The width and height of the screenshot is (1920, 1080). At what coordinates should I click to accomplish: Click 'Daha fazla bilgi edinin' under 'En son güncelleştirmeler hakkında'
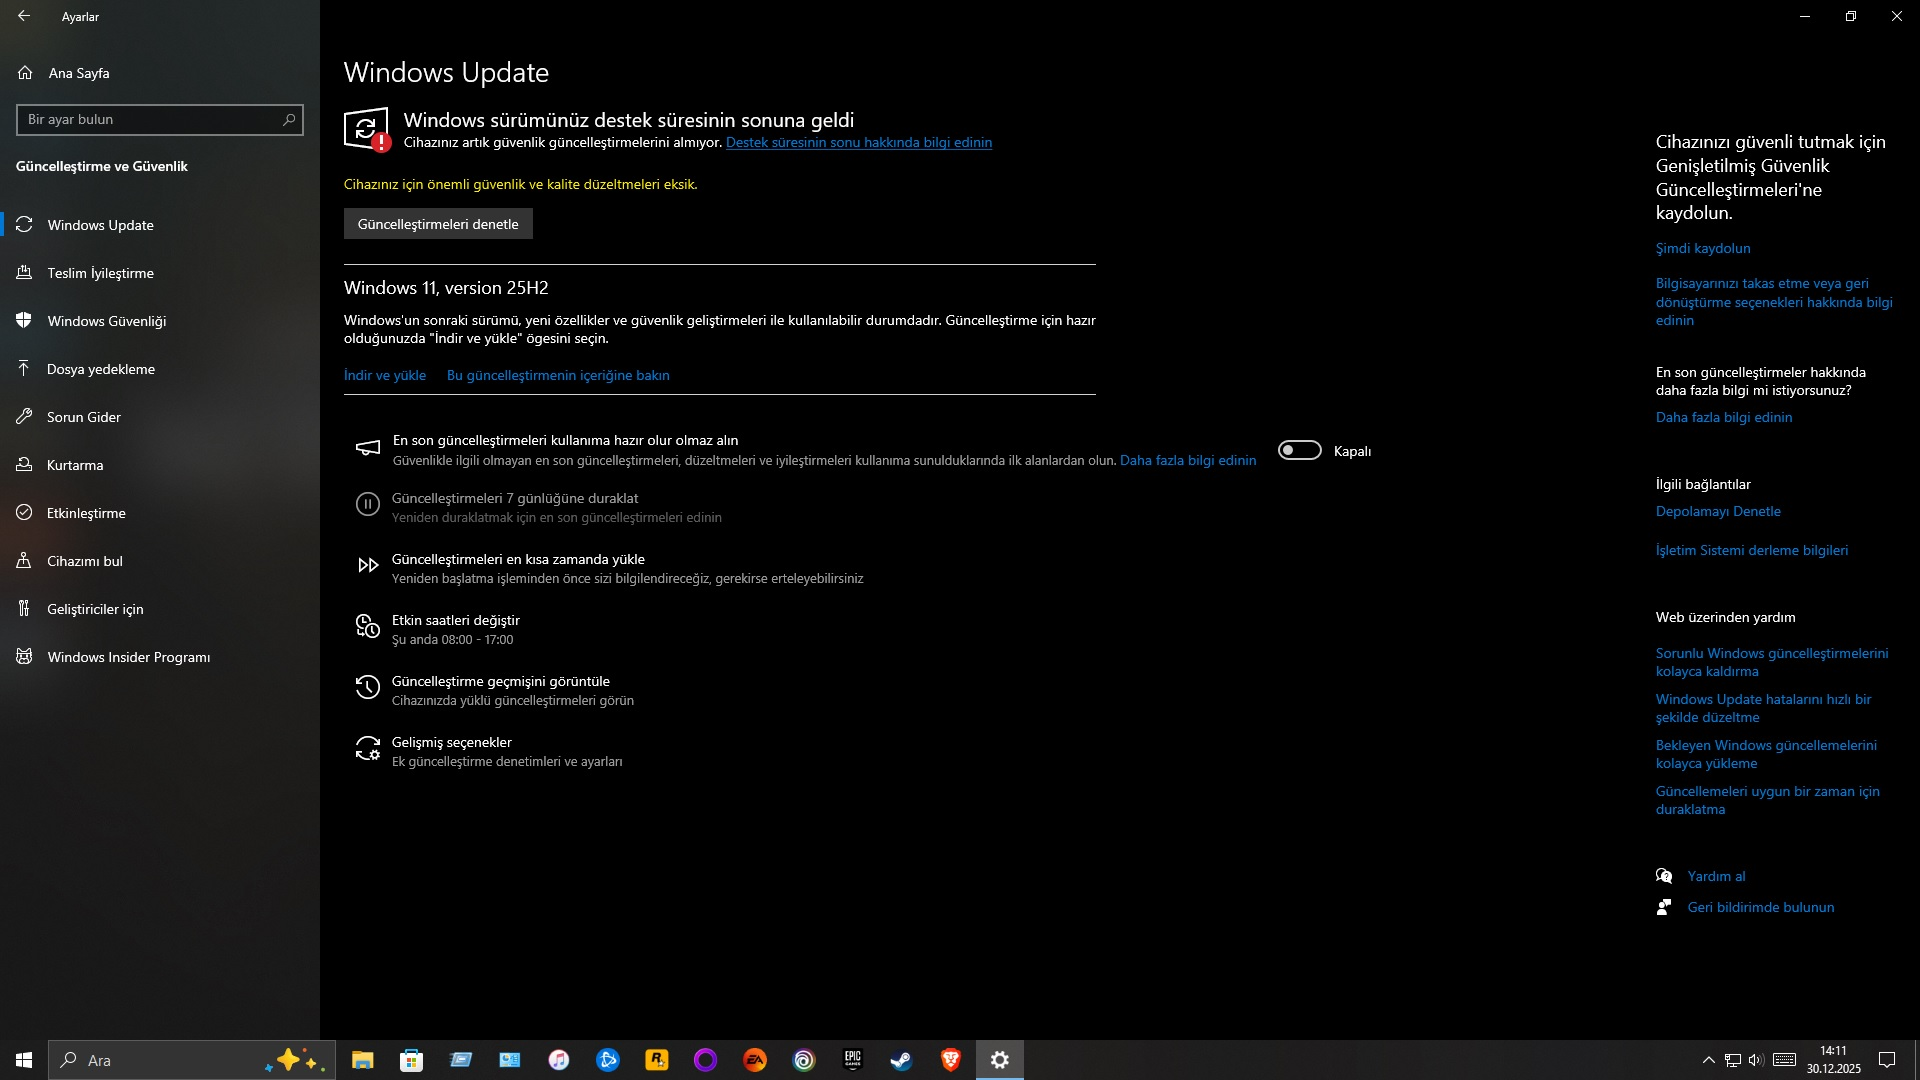1724,418
